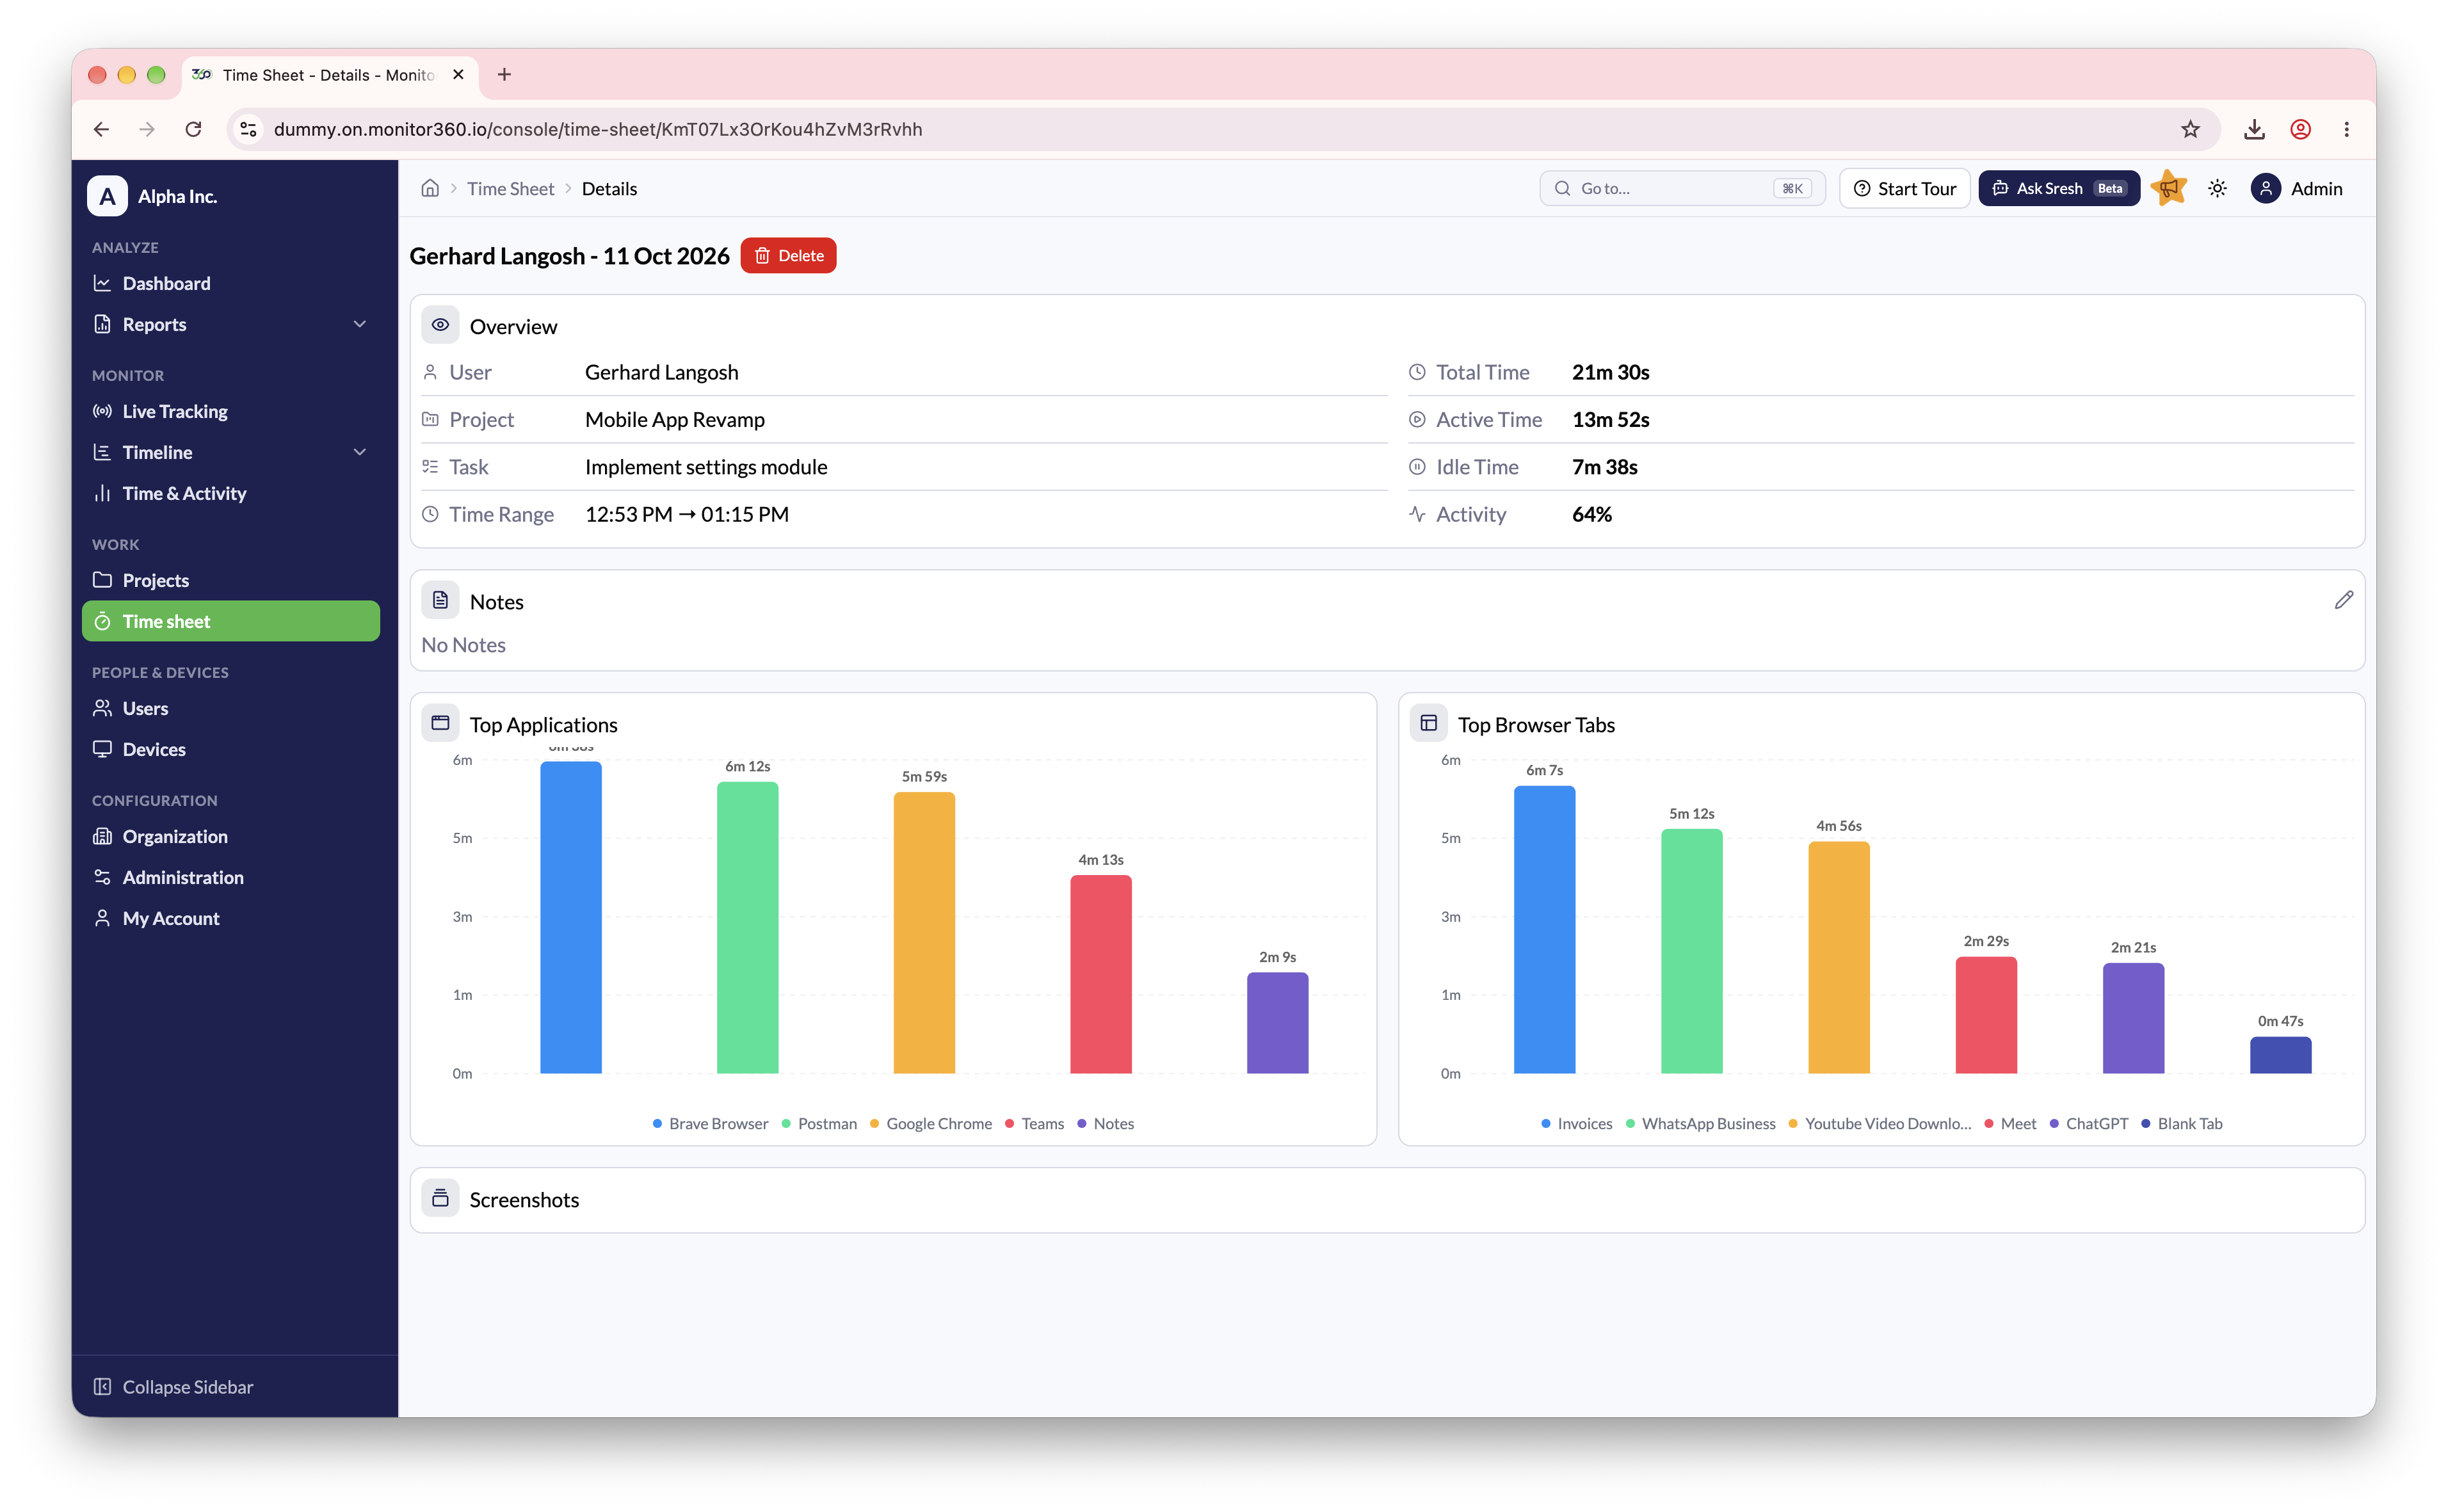Click the red Delete button
Screen dimensions: 2448x1512
[788, 256]
